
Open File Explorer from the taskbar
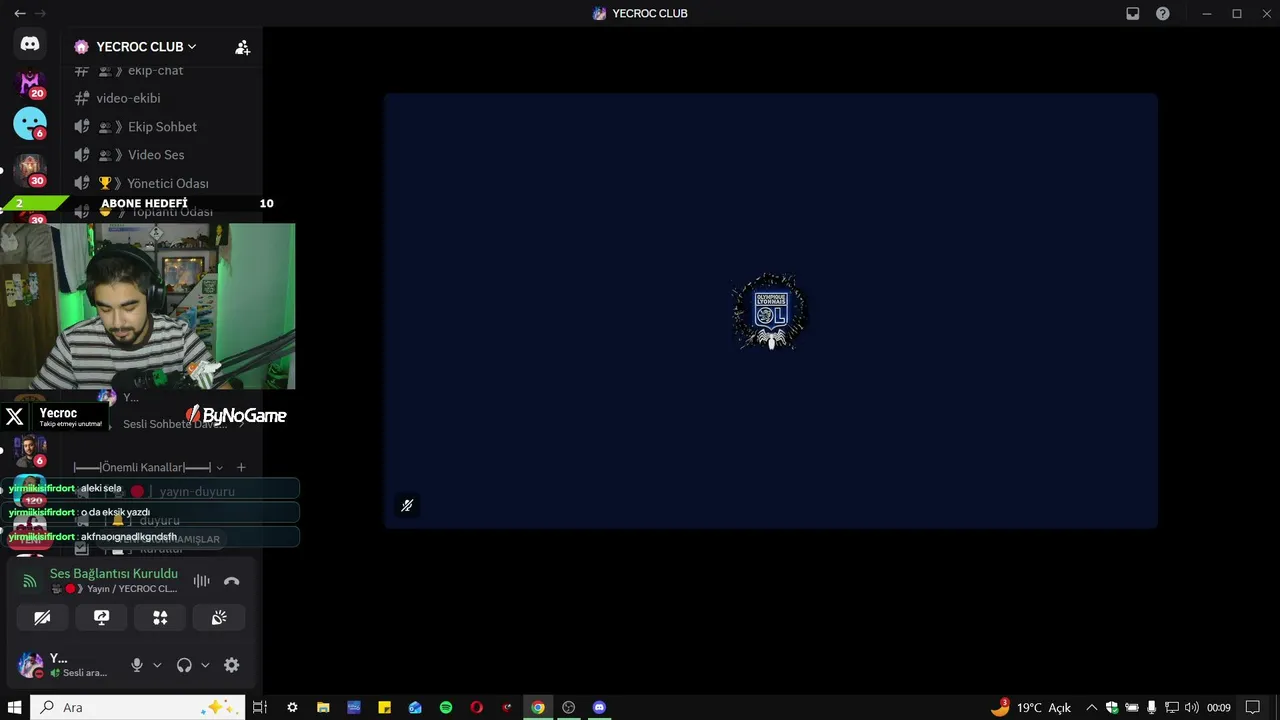click(323, 707)
